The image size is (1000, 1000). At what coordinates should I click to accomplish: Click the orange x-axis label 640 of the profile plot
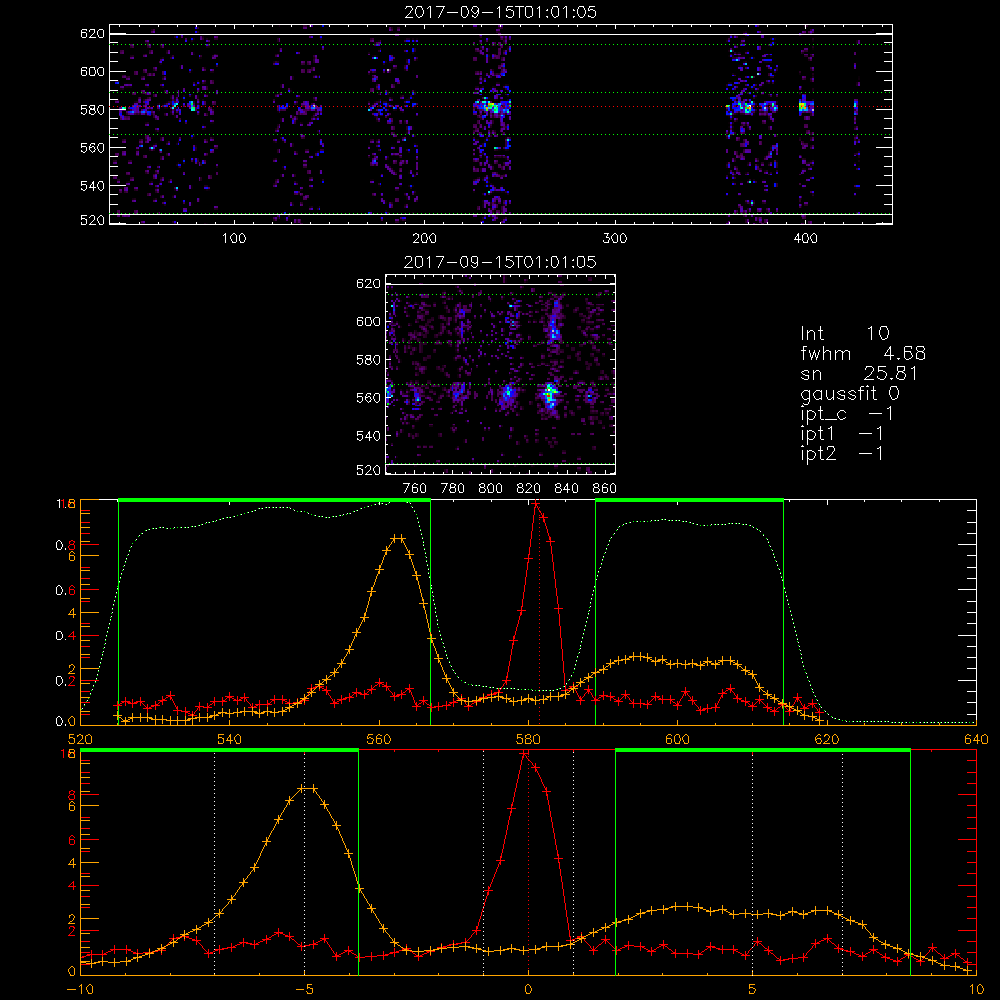click(x=976, y=739)
